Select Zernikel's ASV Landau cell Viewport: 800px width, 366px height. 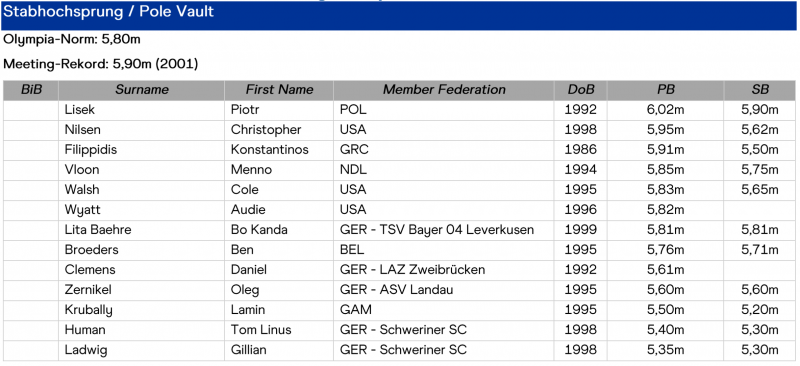[x=444, y=290]
